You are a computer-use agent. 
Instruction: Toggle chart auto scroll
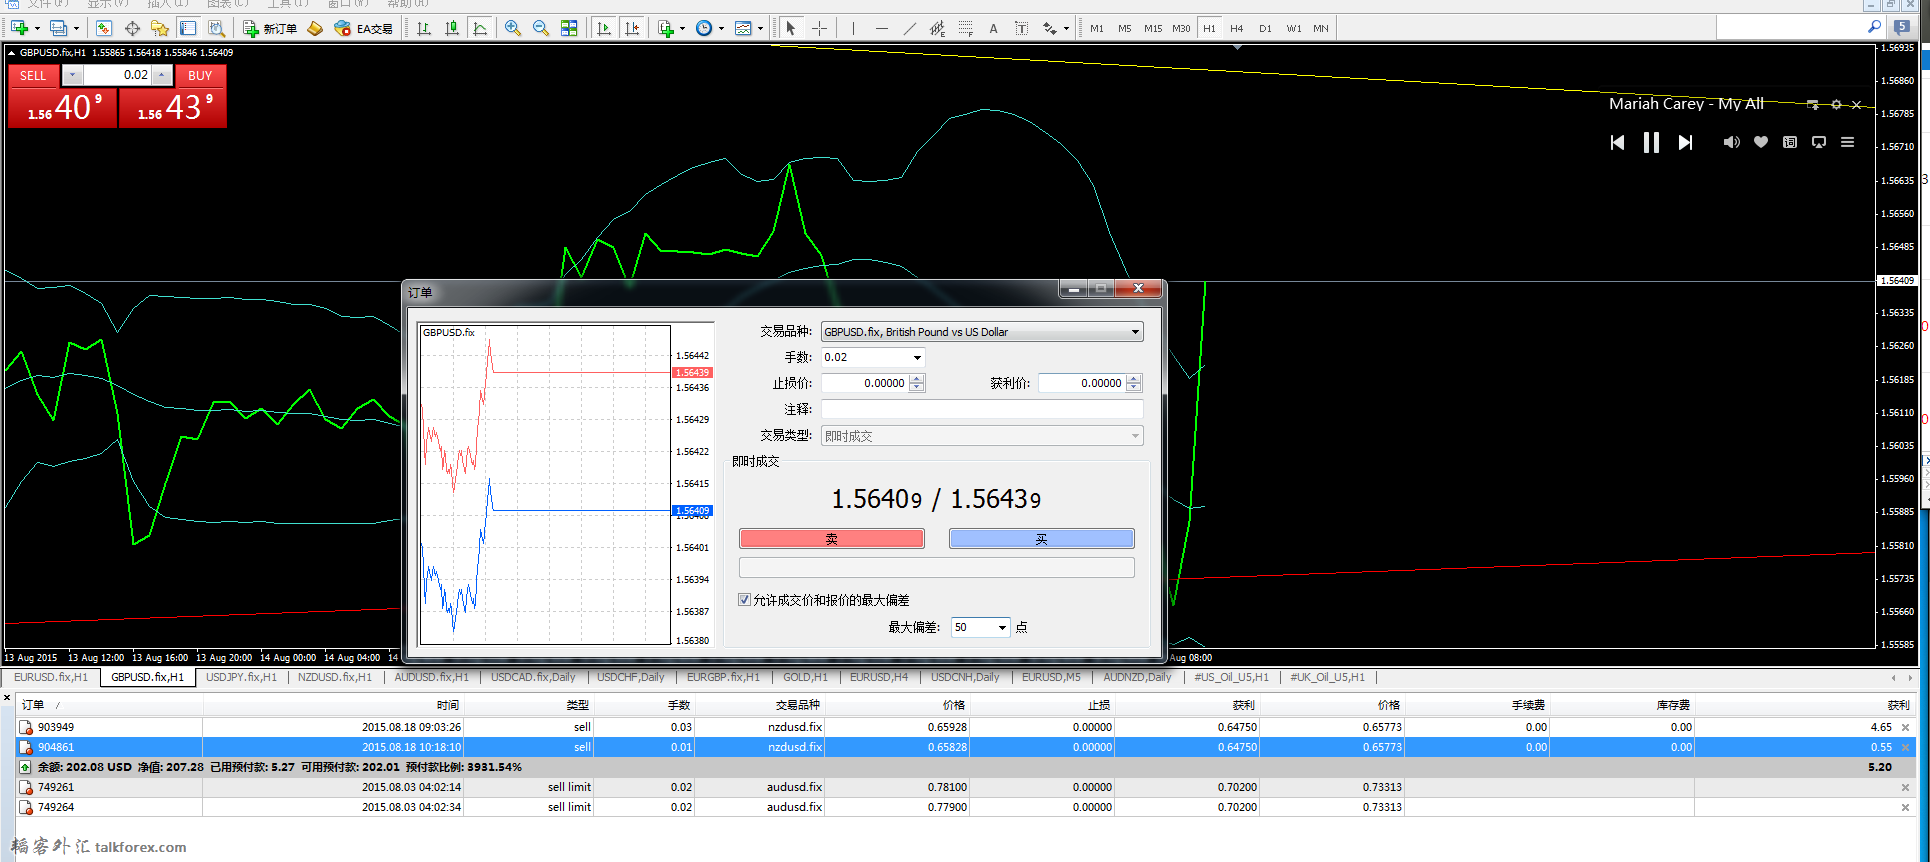(x=604, y=28)
